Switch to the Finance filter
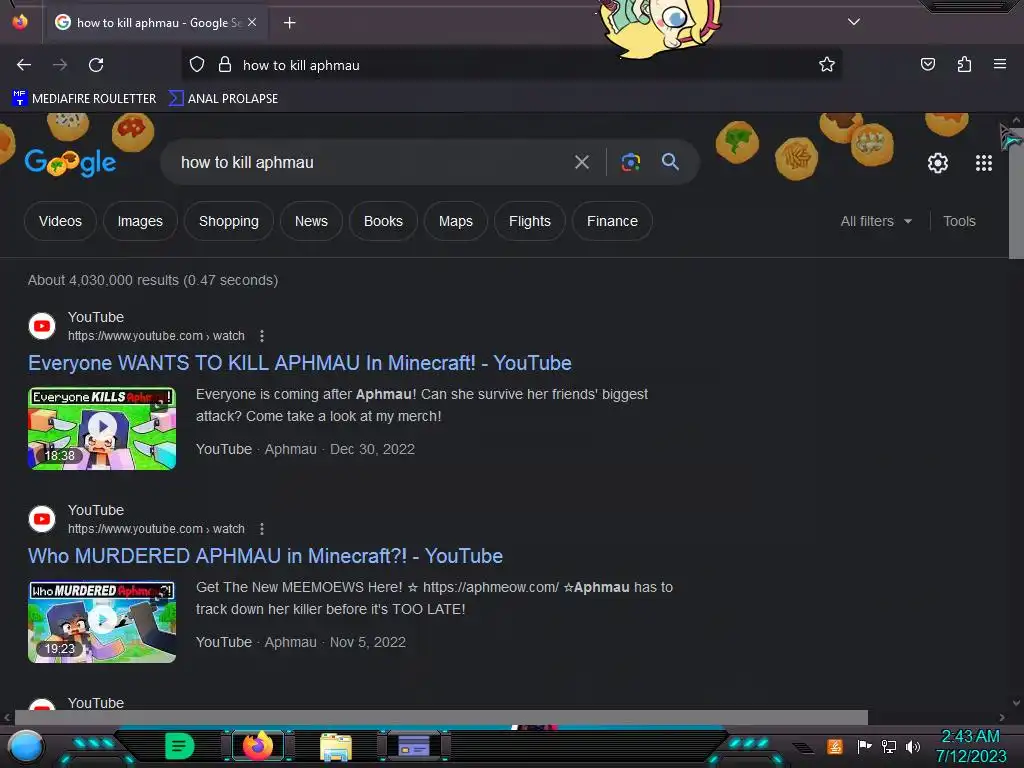 pos(612,221)
